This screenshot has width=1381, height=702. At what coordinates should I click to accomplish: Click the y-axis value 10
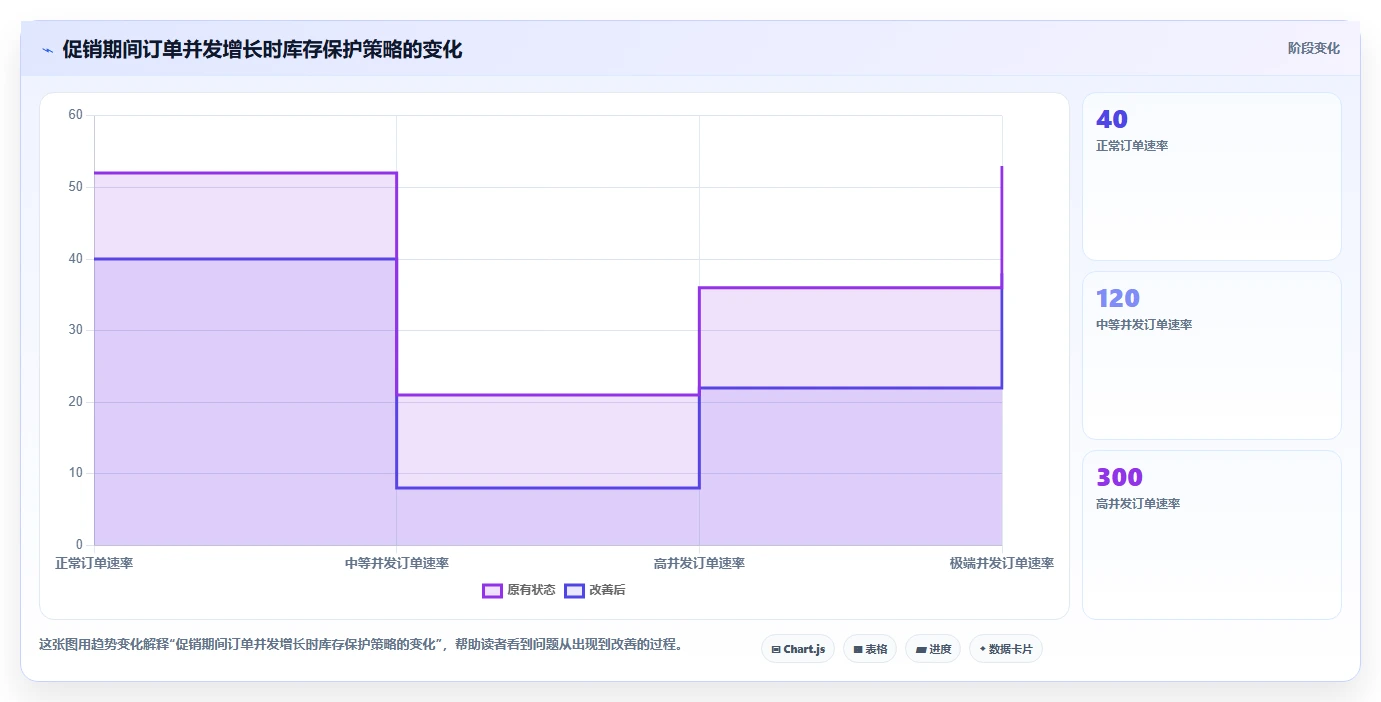point(76,473)
